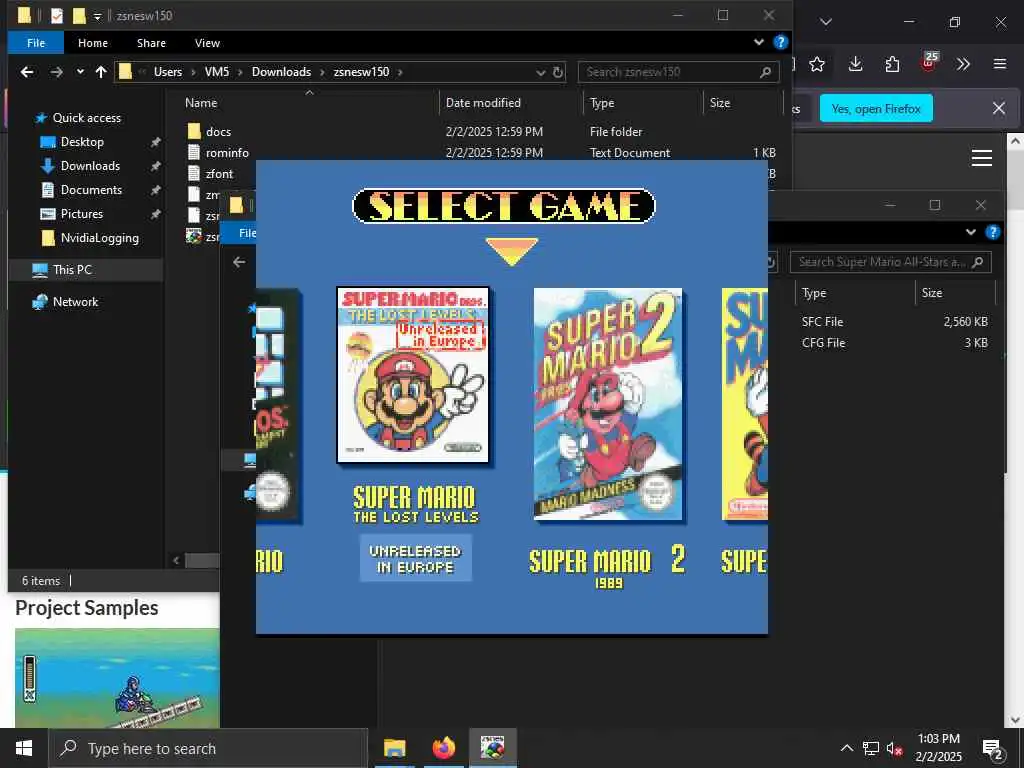Select the CFG File row
The height and width of the screenshot is (768, 1024).
tap(895, 343)
